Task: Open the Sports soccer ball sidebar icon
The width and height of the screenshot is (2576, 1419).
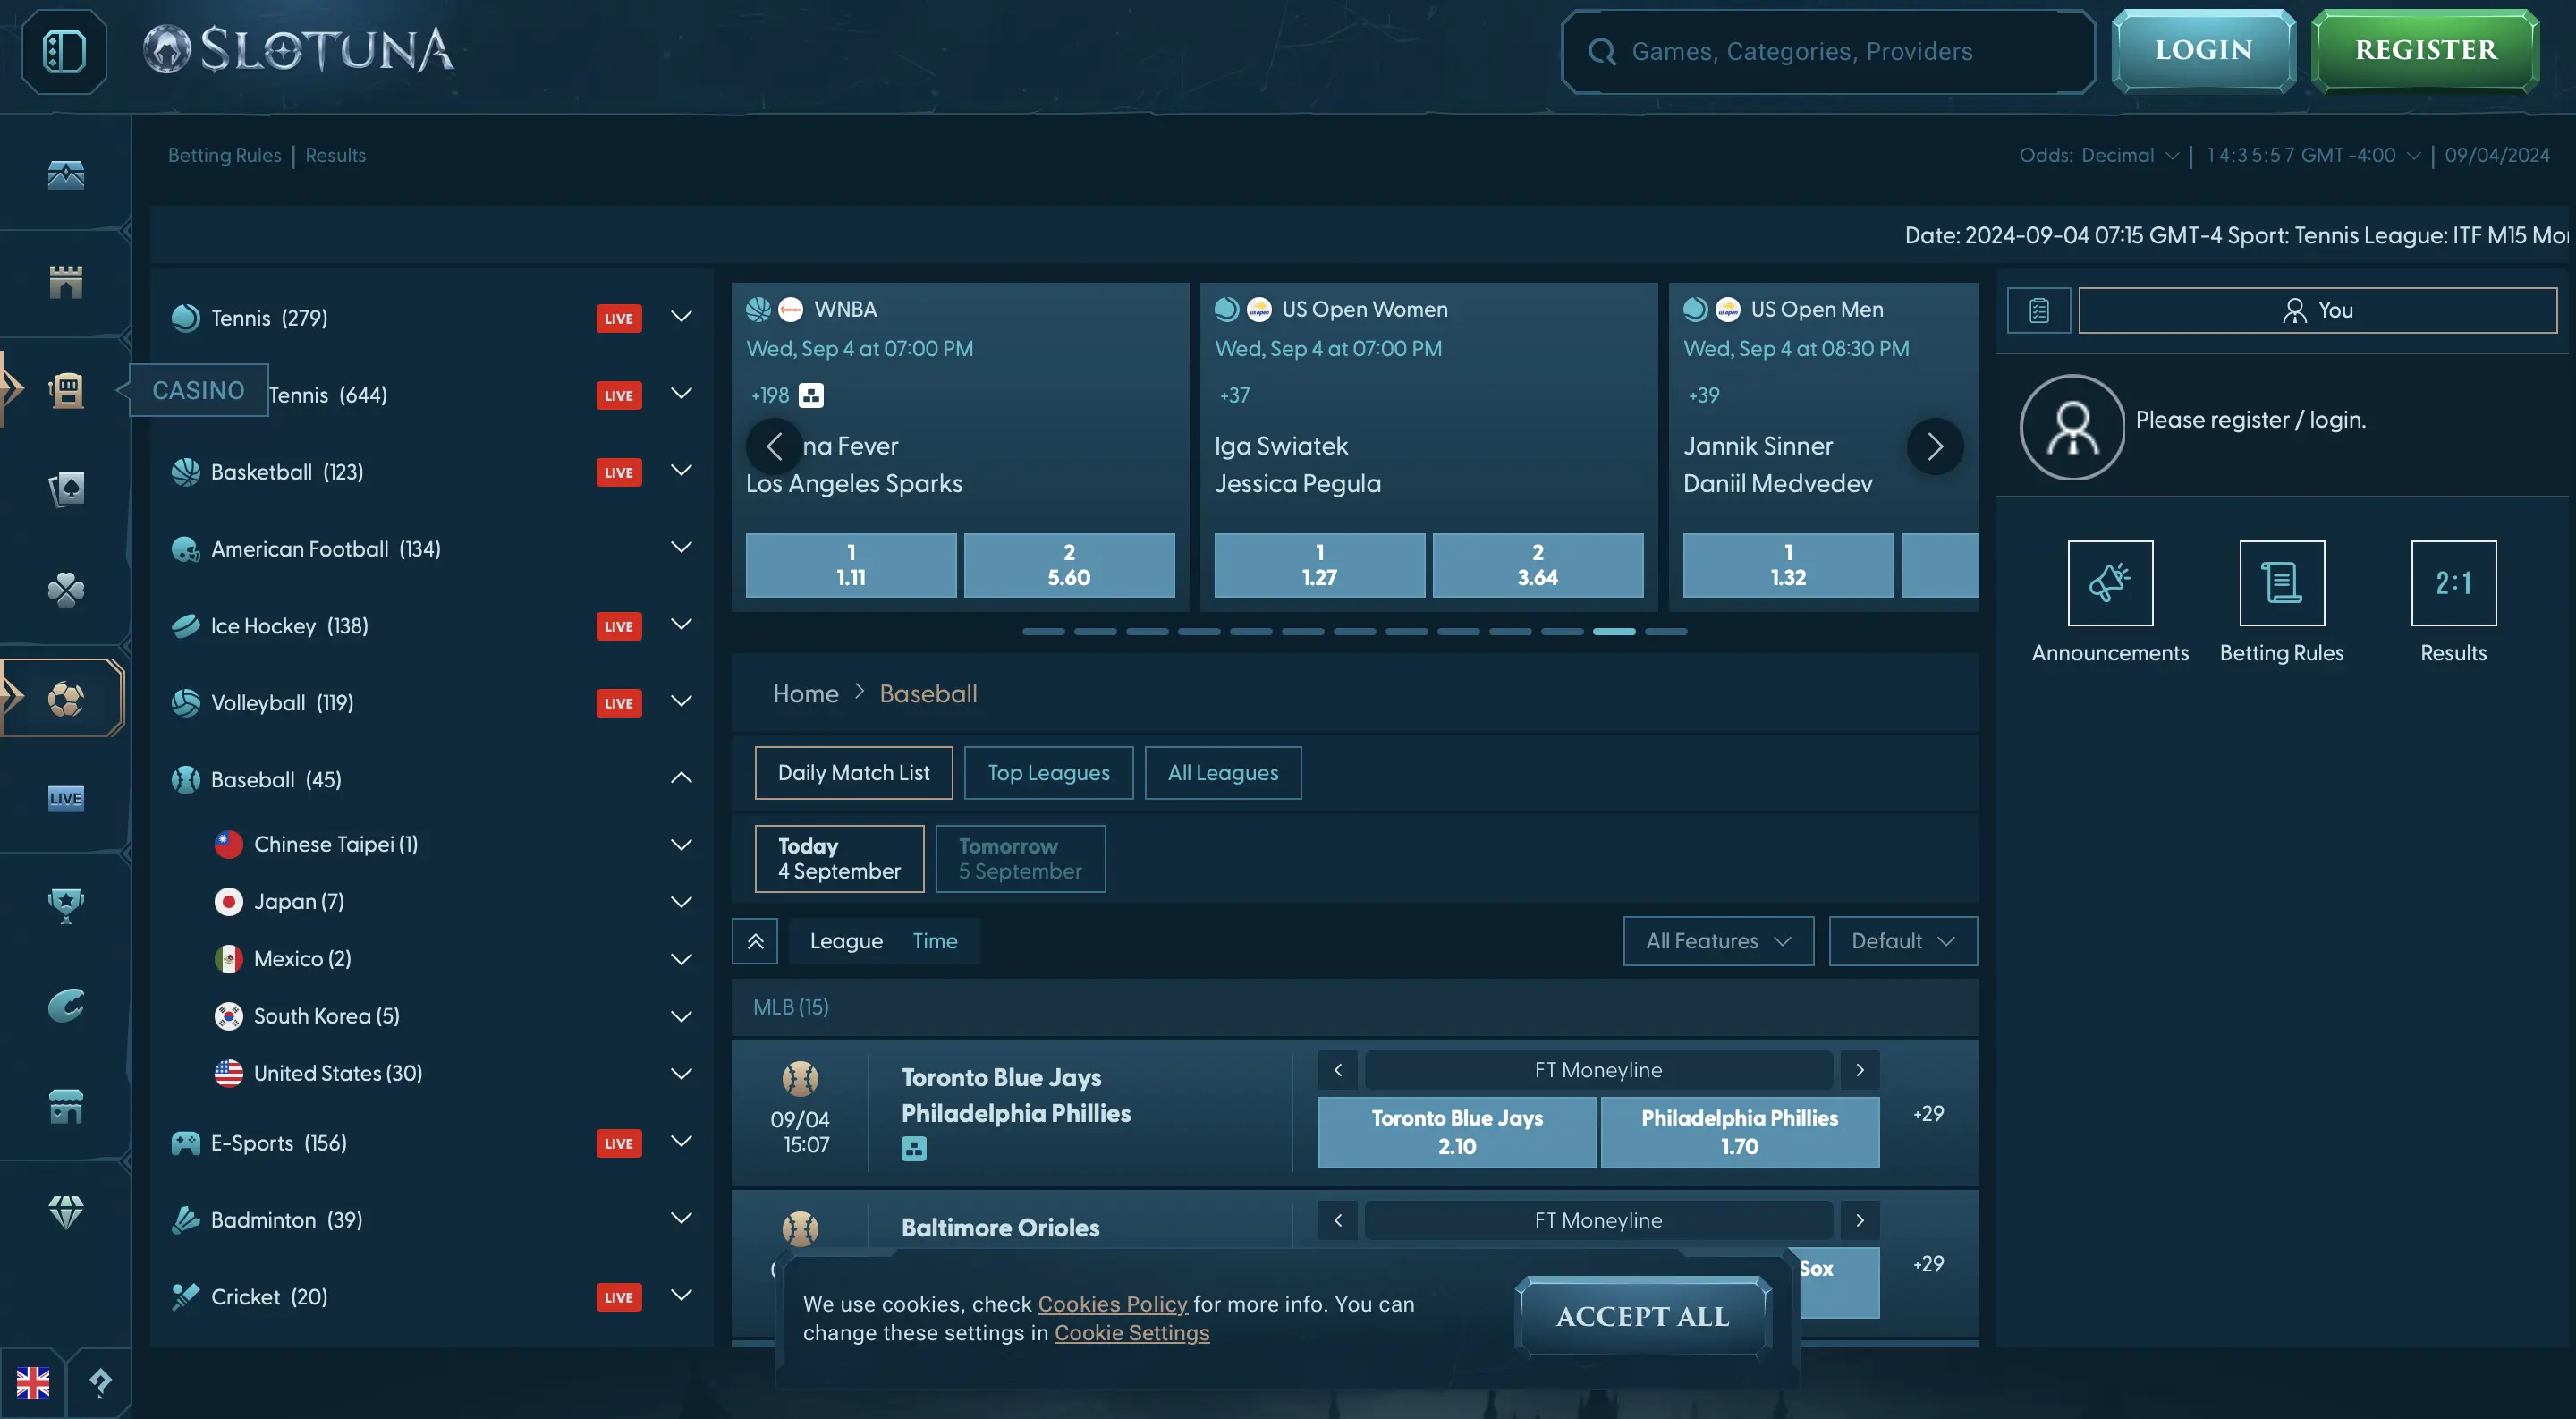Action: click(66, 698)
